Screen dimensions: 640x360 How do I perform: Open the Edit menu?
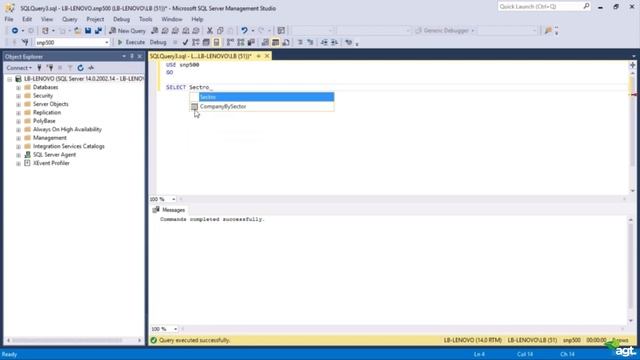27,19
